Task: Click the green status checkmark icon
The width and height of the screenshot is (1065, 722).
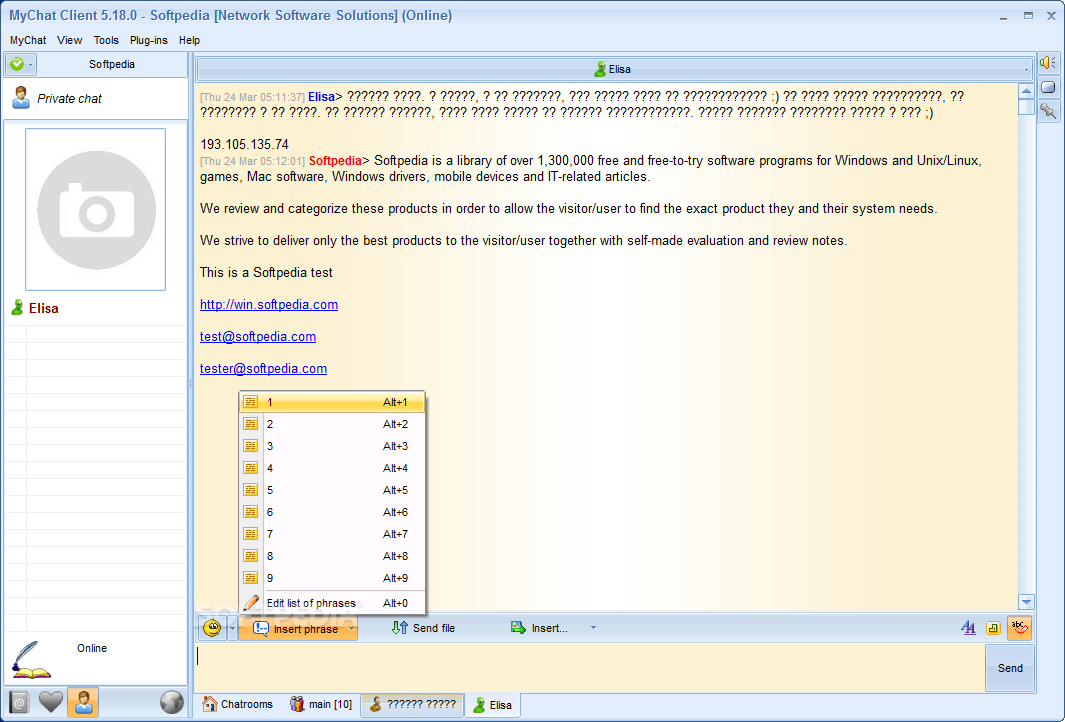Action: (x=17, y=64)
